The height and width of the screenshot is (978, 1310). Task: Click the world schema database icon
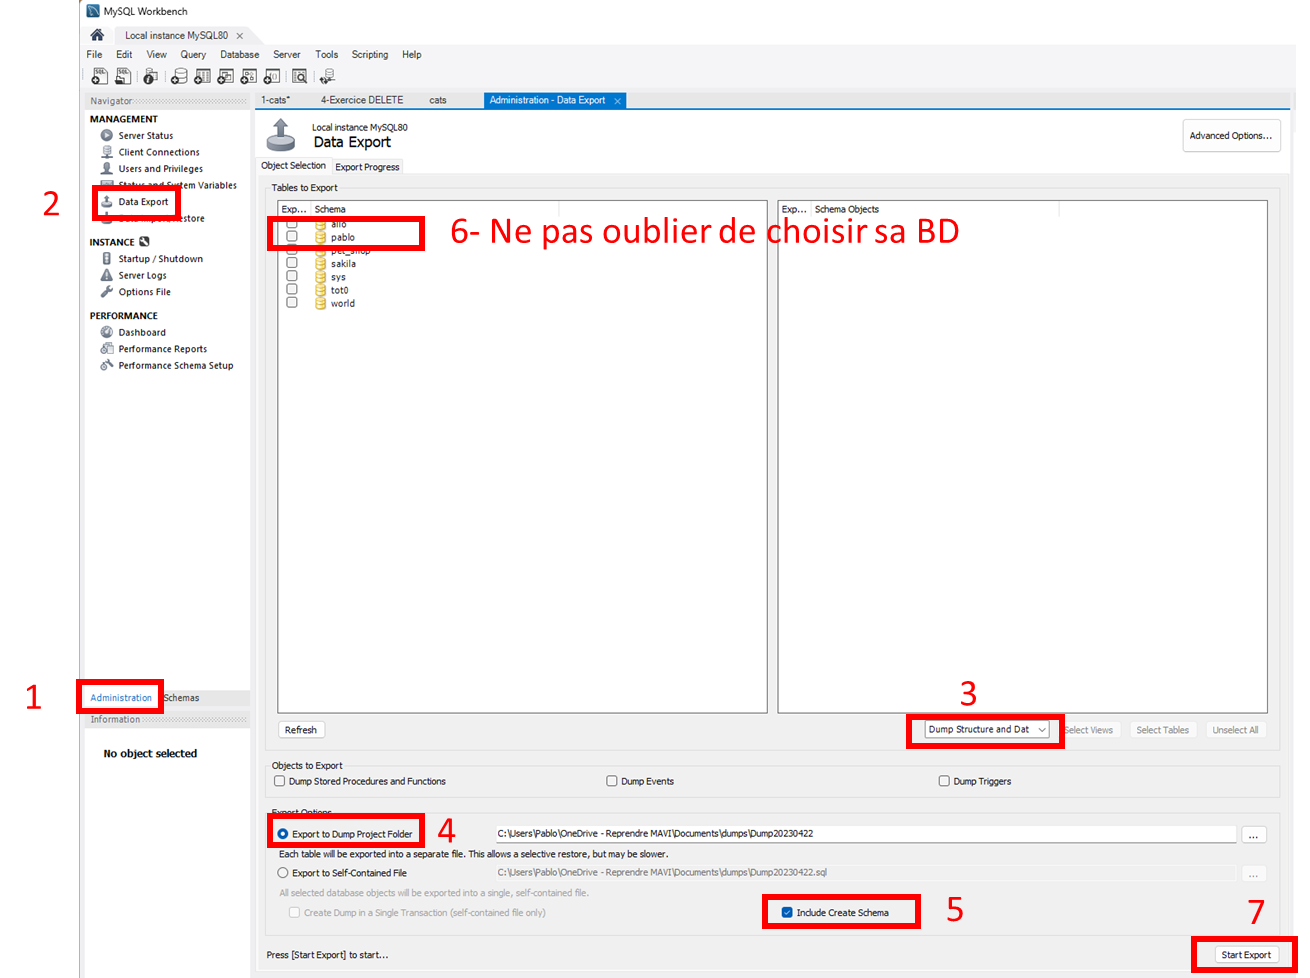[x=321, y=303]
